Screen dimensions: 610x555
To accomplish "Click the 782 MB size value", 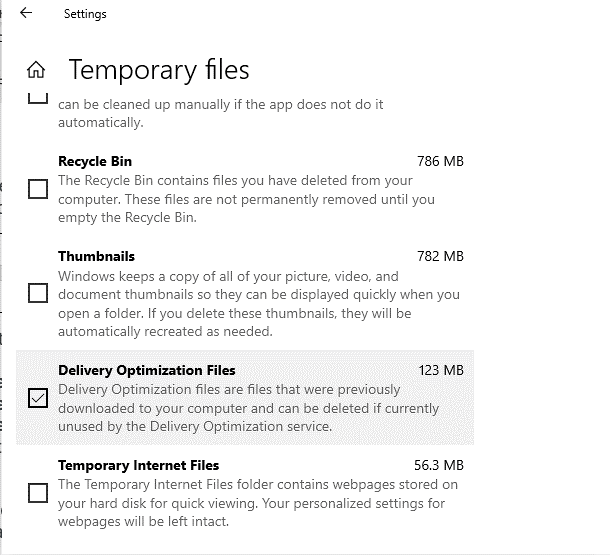I will tap(440, 256).
